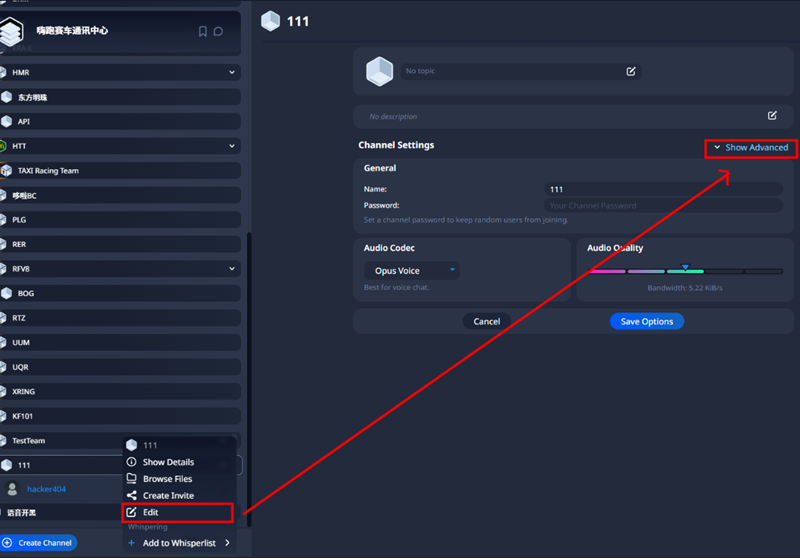
Task: Open the server chat bubble icon
Action: click(x=218, y=31)
